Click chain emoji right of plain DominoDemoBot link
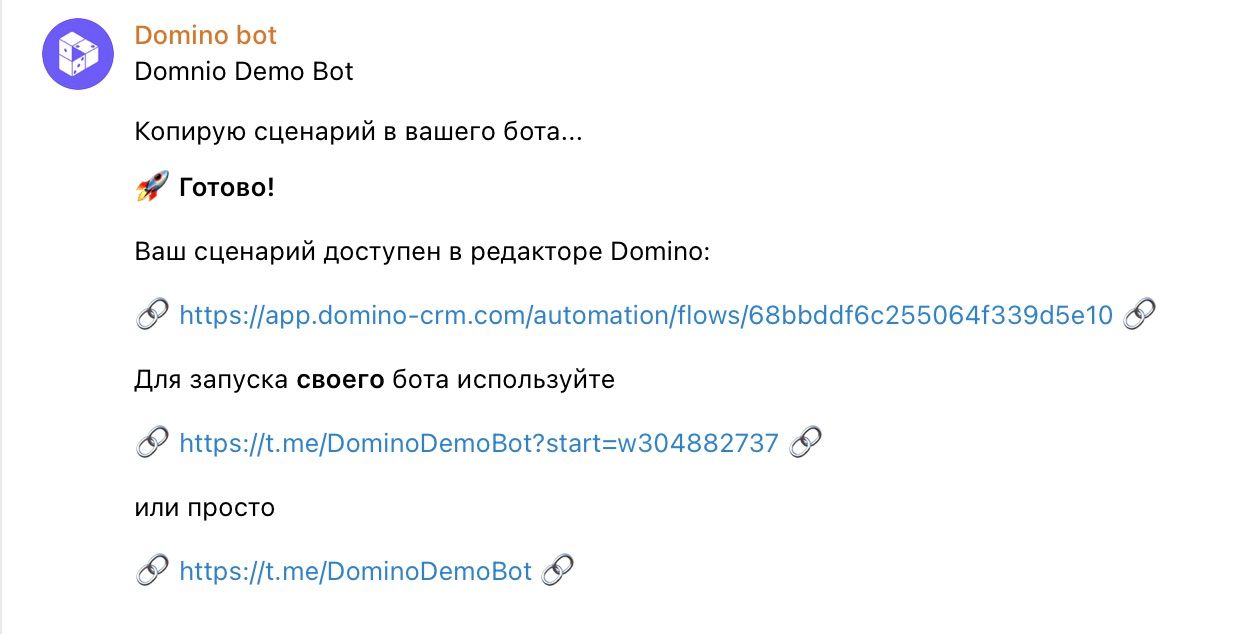The width and height of the screenshot is (1238, 634). (557, 571)
